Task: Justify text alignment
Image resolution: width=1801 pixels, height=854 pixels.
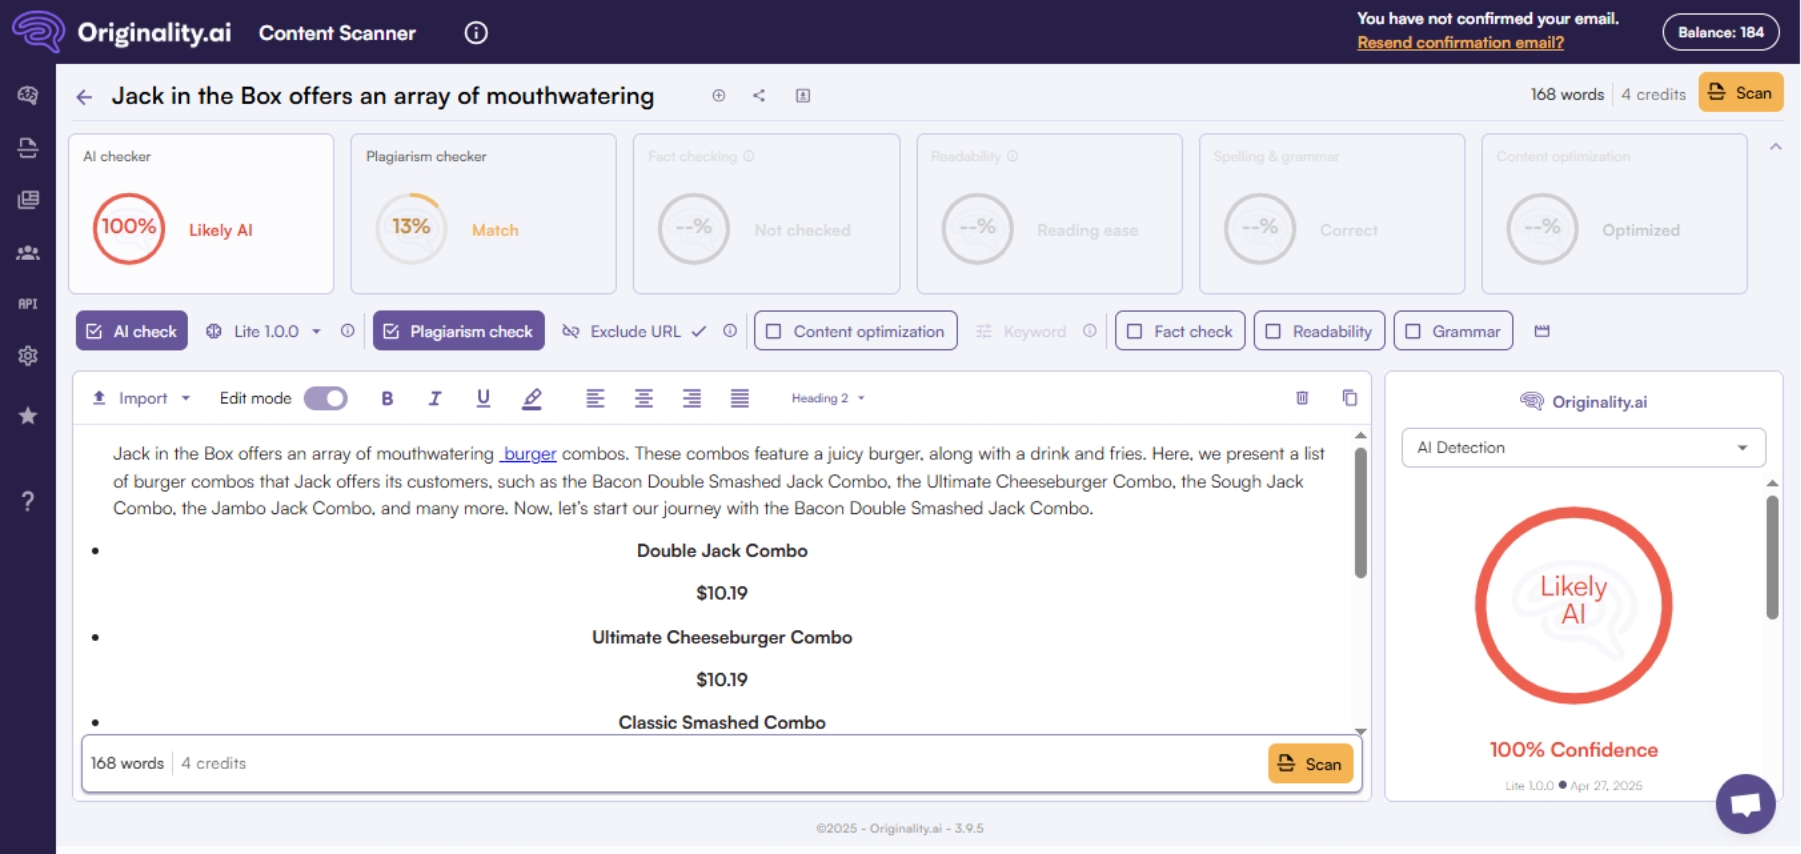Action: tap(740, 398)
